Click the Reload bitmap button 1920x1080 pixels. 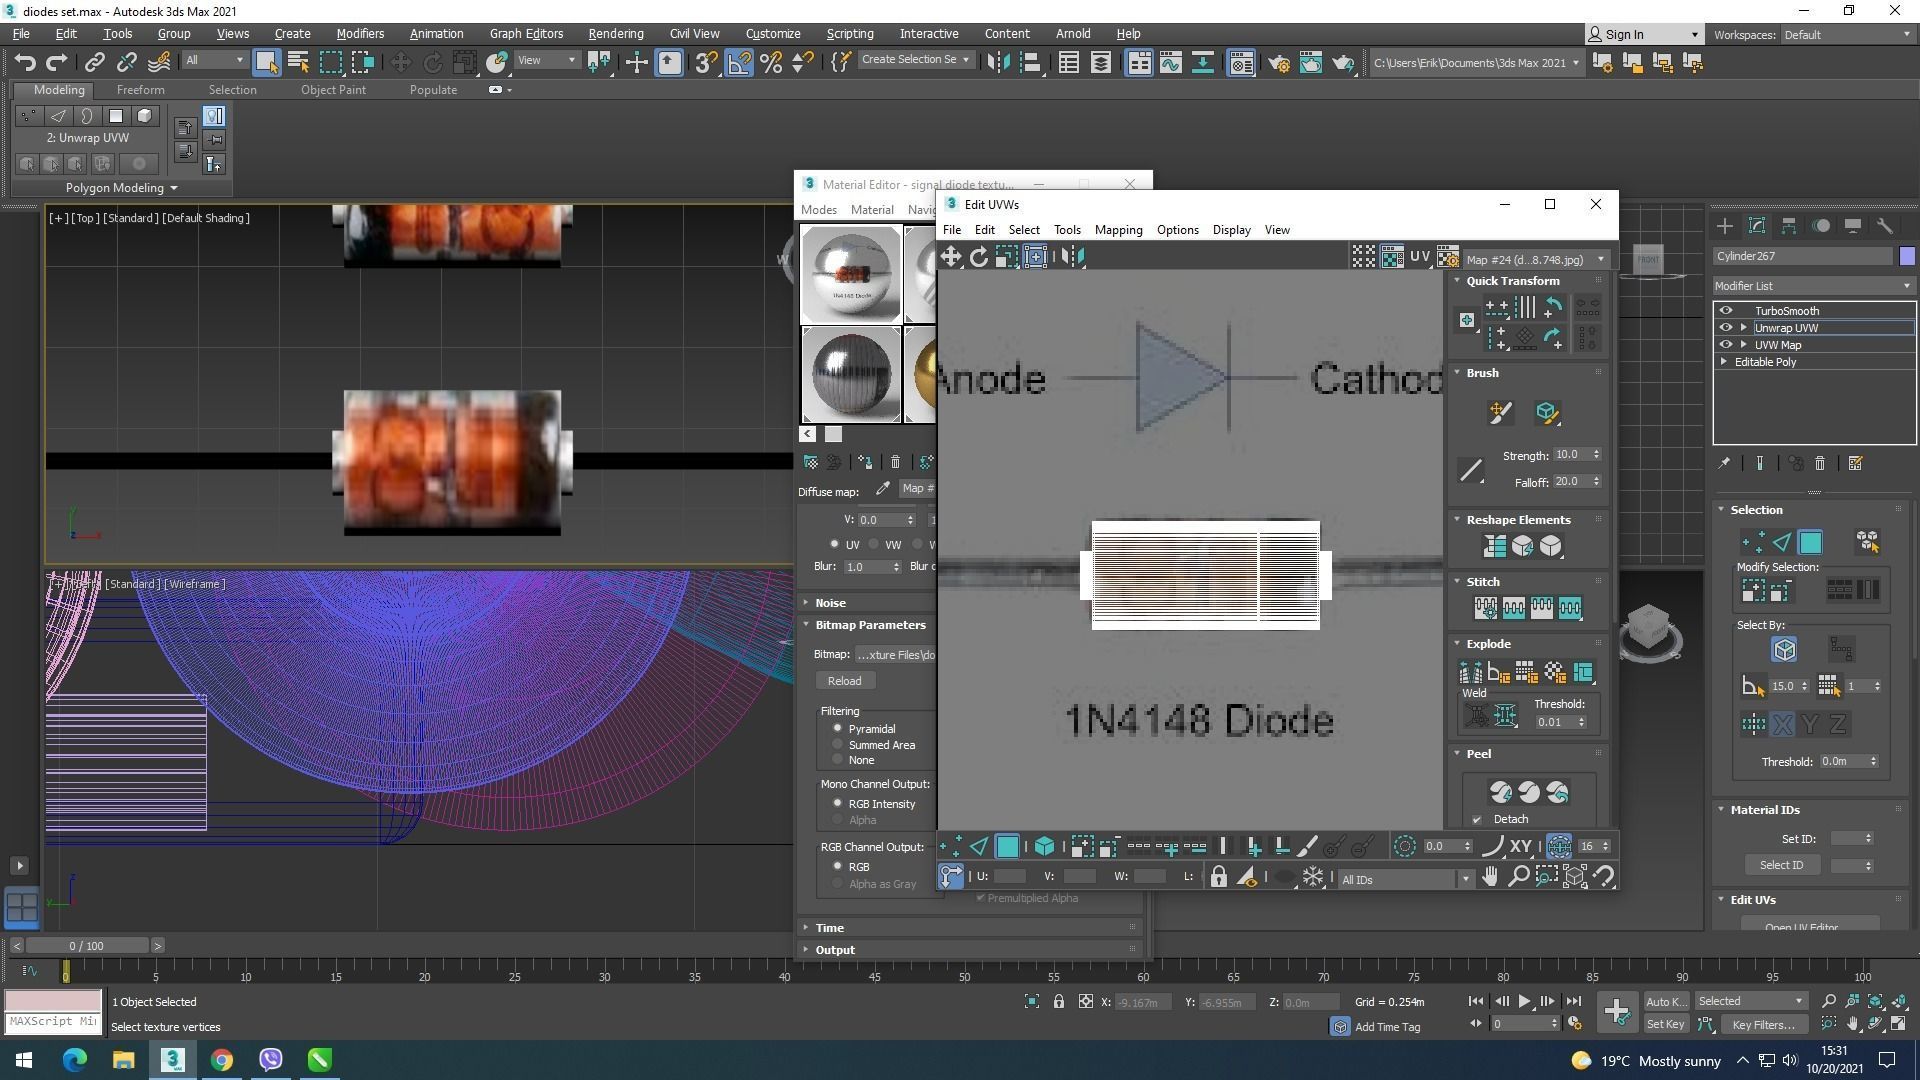844,681
